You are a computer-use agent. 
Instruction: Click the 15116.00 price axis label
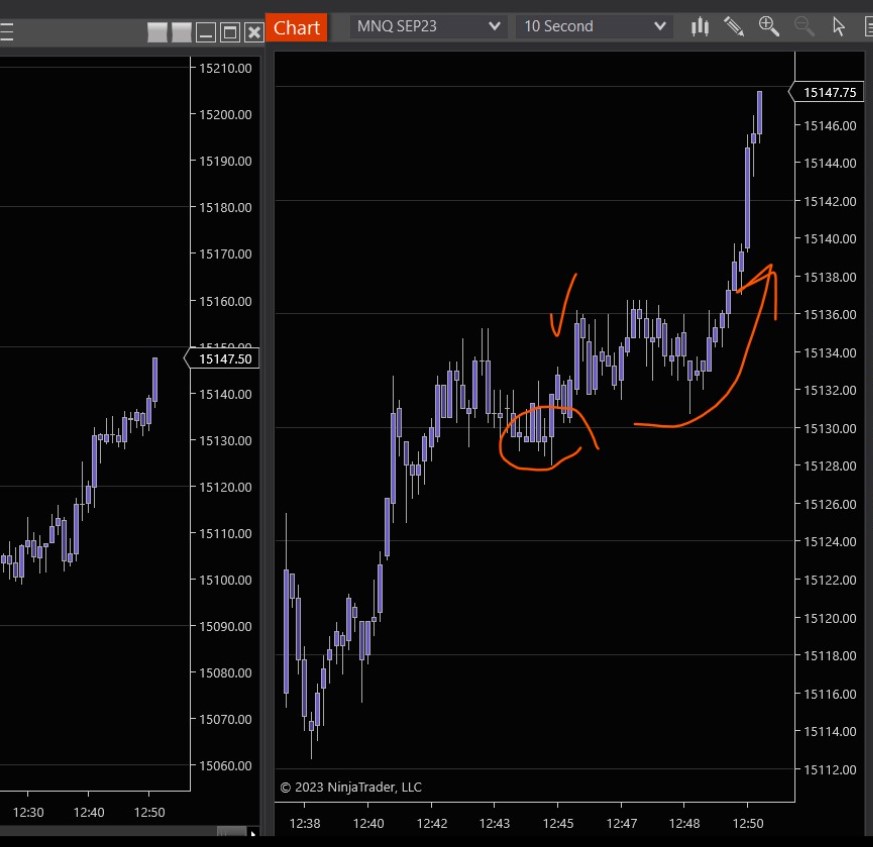pyautogui.click(x=830, y=694)
